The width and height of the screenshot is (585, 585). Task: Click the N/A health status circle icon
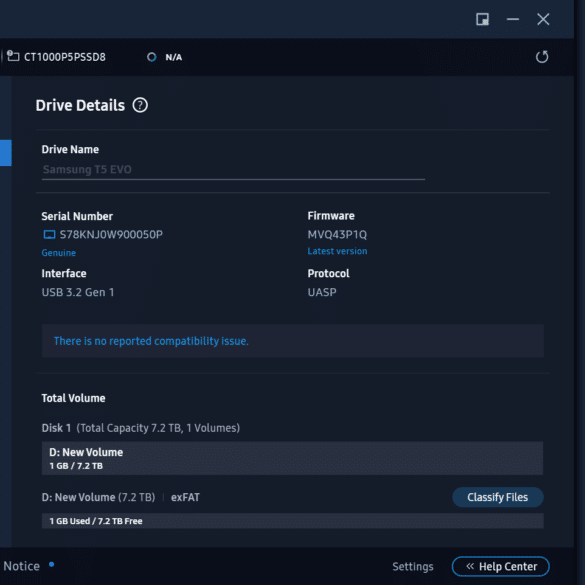click(x=151, y=57)
